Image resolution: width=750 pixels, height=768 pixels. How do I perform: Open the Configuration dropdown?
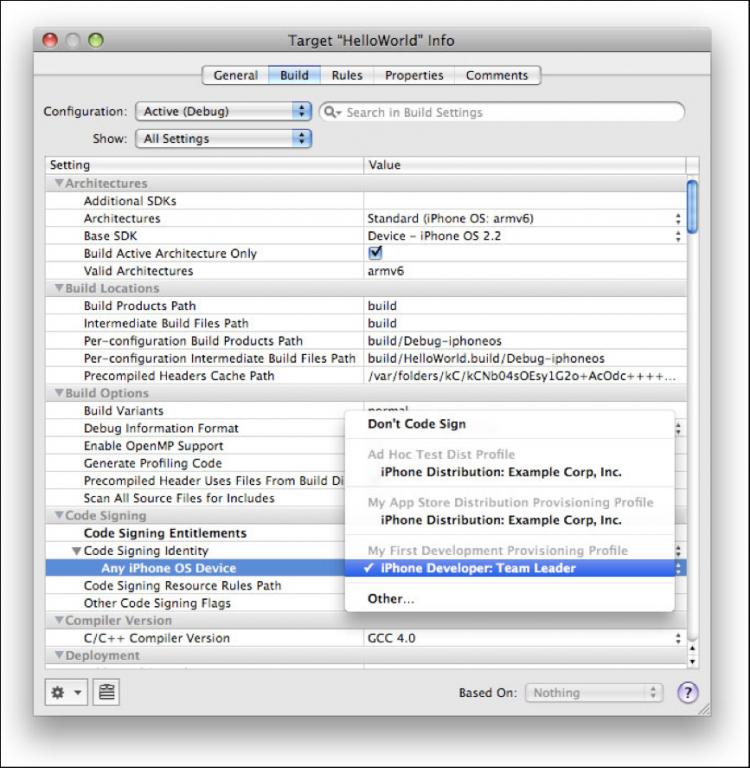click(223, 111)
